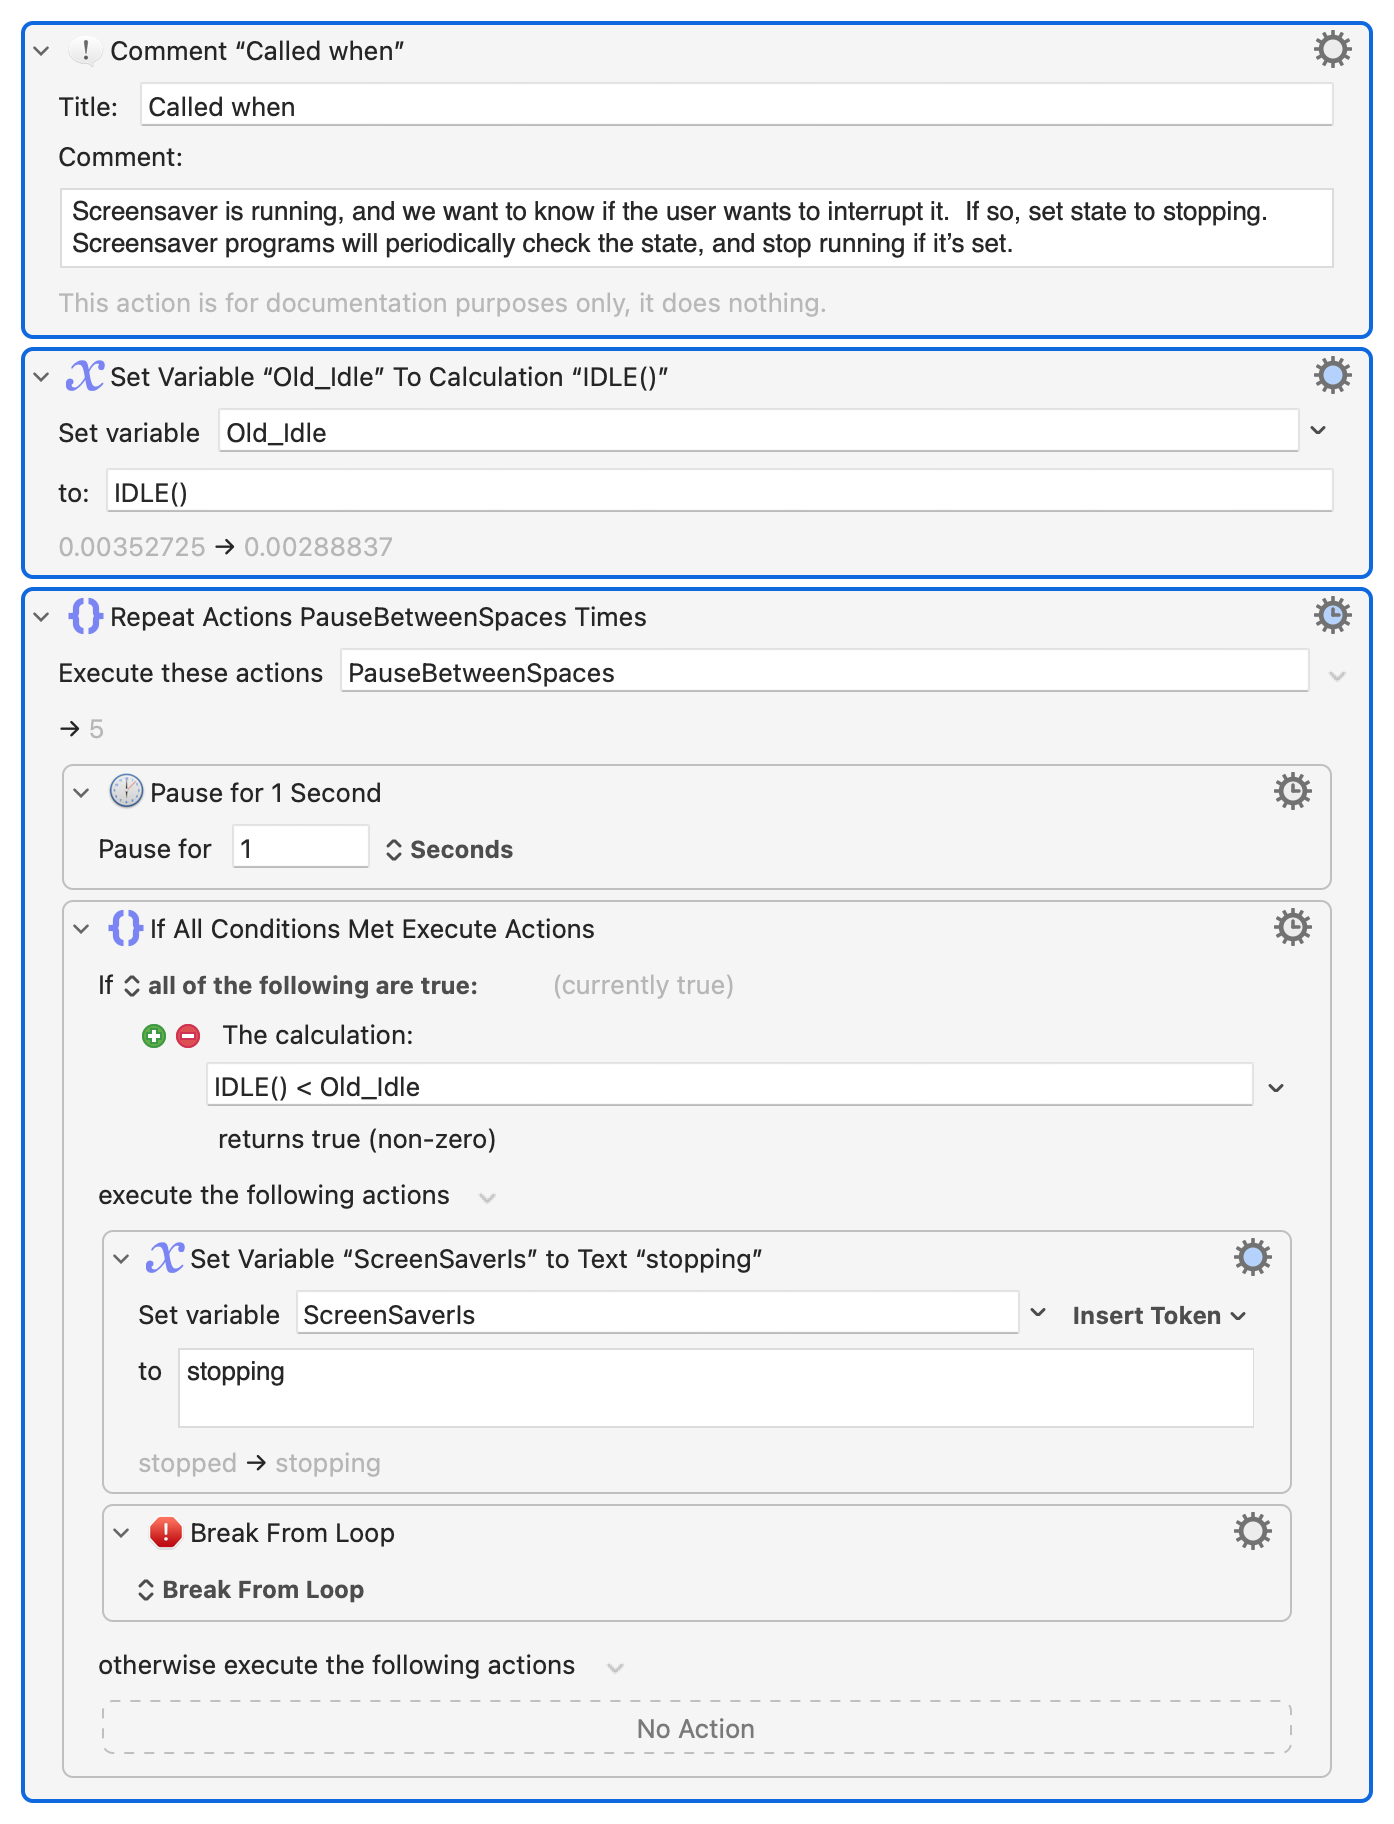Open gear menu of Break From Loop action

[1252, 1532]
